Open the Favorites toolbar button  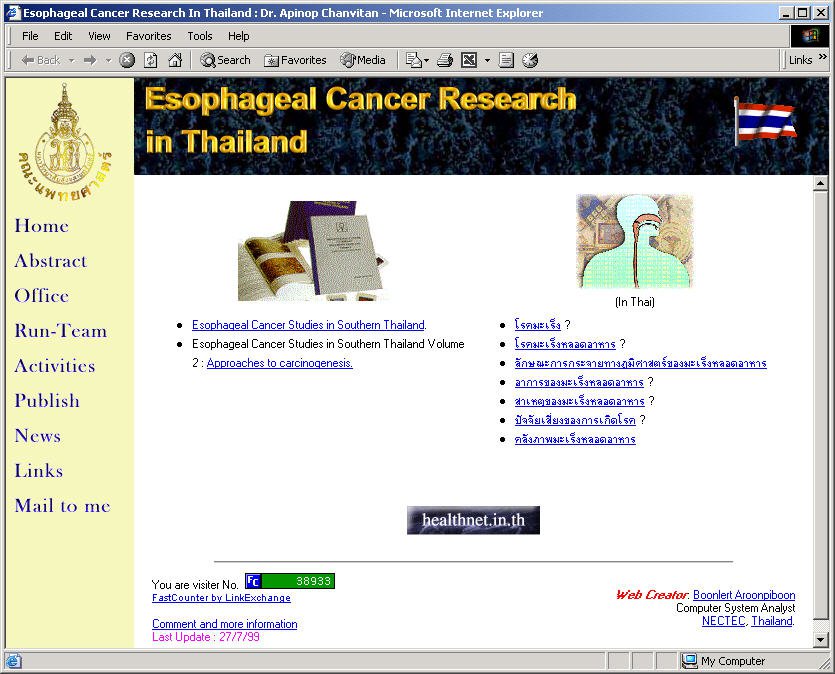point(295,60)
